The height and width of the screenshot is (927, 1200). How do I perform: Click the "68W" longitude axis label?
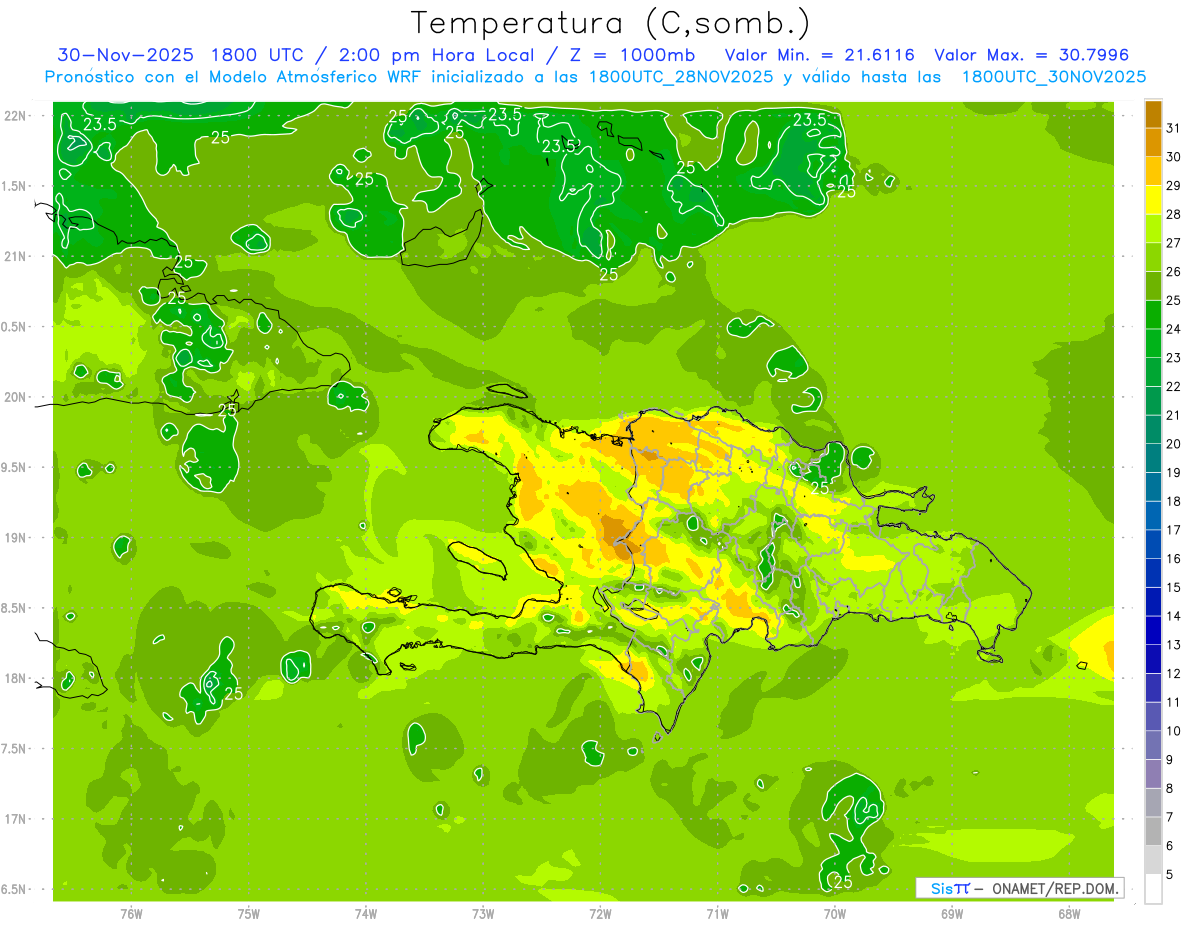tap(1069, 914)
